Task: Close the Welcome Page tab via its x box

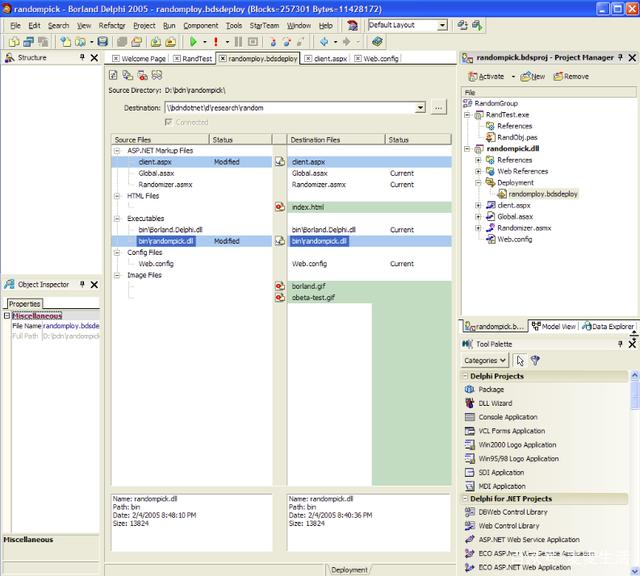Action: 116,59
